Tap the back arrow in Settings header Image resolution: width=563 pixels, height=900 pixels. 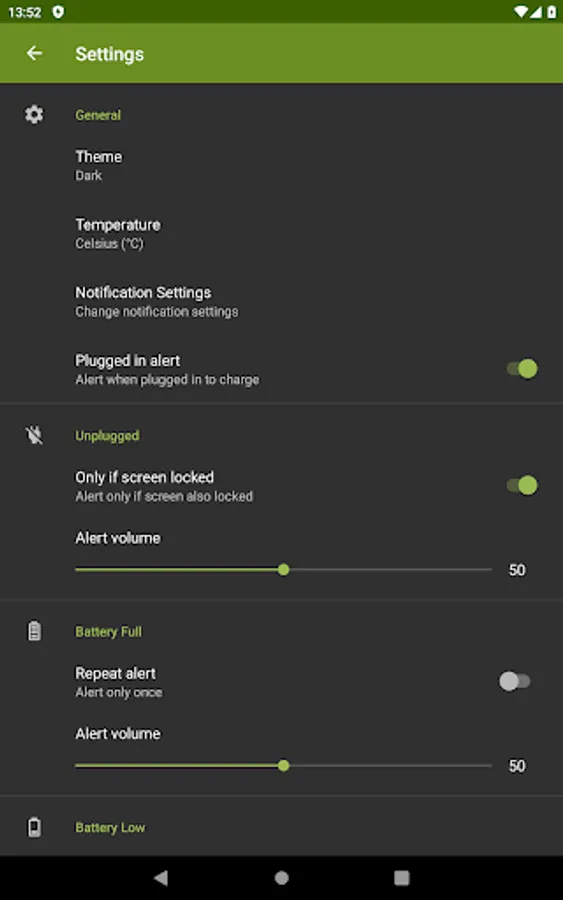[x=34, y=53]
